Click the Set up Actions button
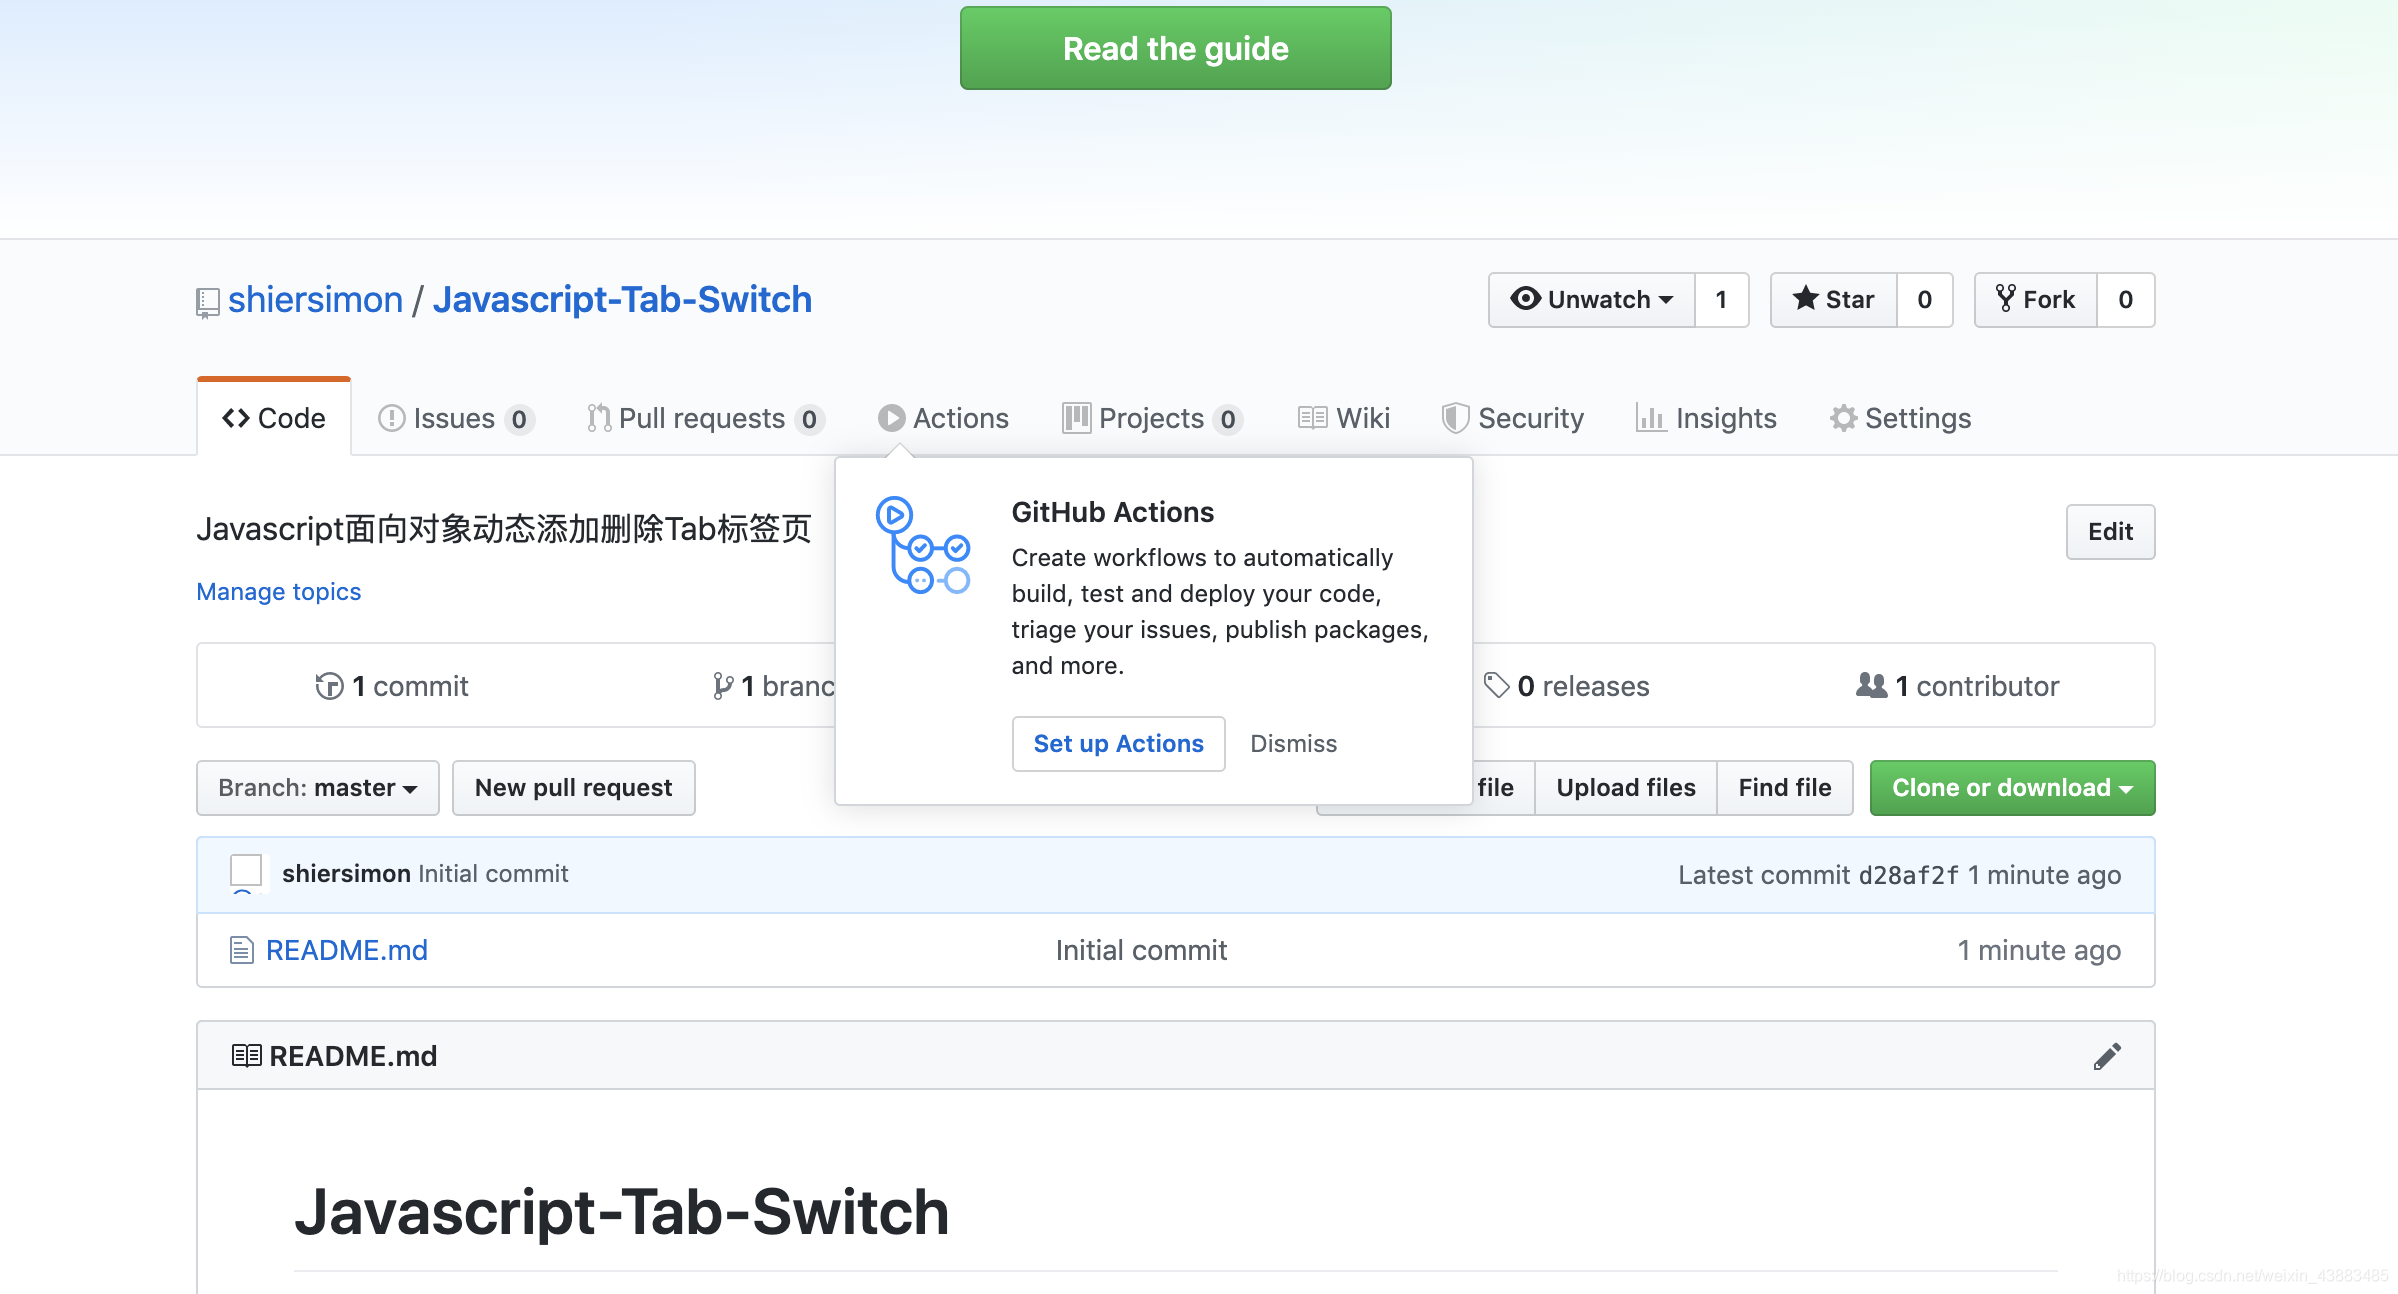 (x=1117, y=743)
